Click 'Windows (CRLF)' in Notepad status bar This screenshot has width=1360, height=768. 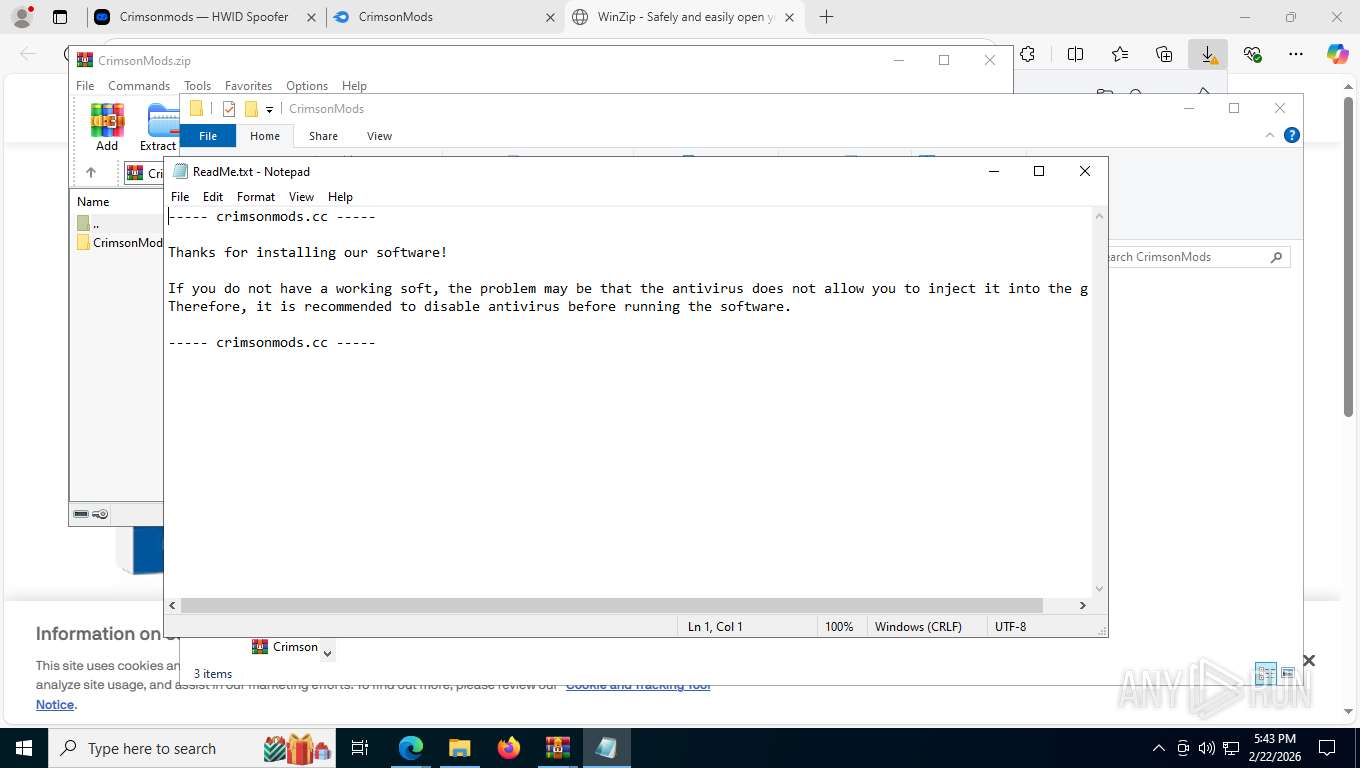[x=918, y=627]
